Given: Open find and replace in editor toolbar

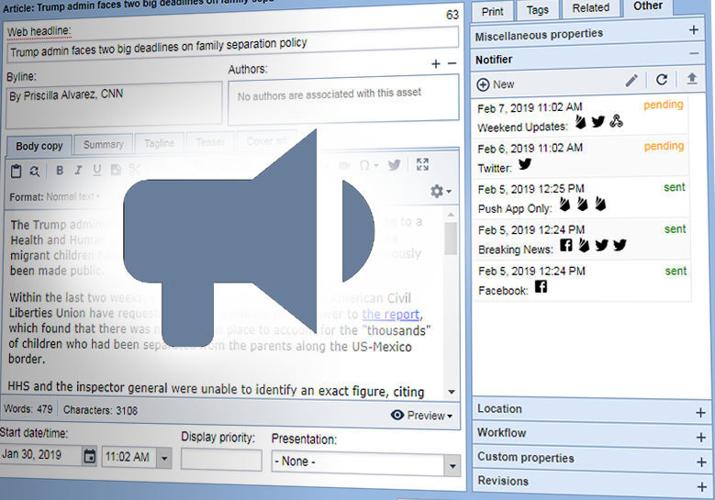Looking at the screenshot, I should coord(34,171).
